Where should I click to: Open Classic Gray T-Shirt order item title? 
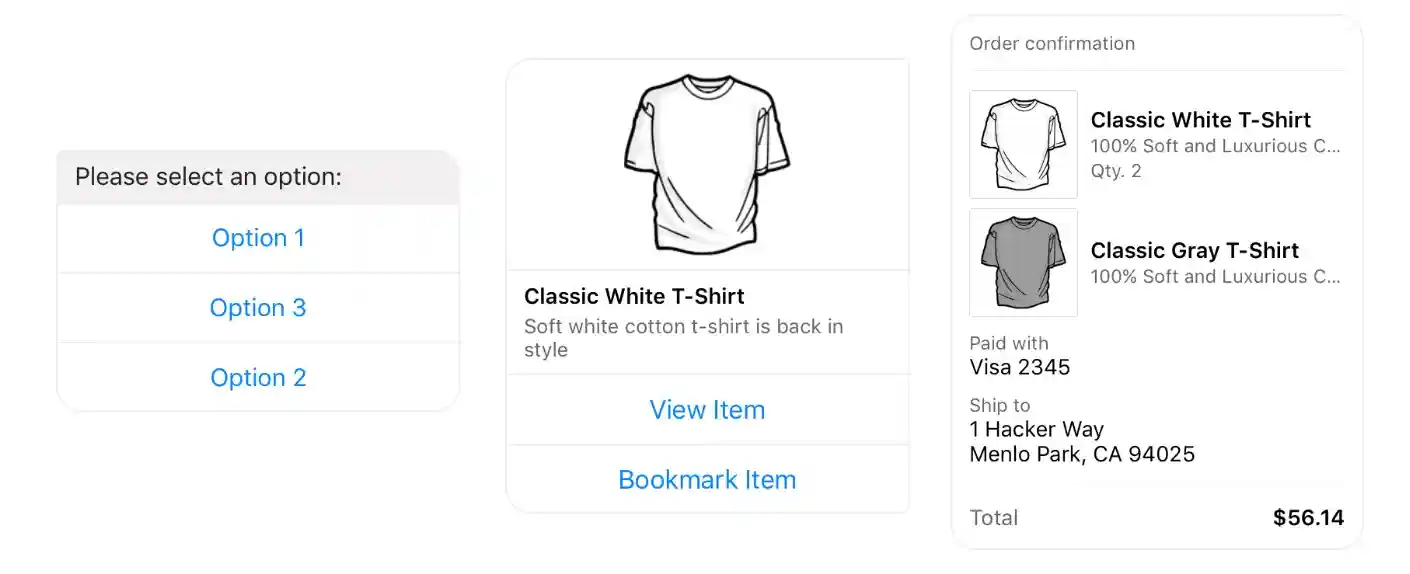pyautogui.click(x=1194, y=251)
